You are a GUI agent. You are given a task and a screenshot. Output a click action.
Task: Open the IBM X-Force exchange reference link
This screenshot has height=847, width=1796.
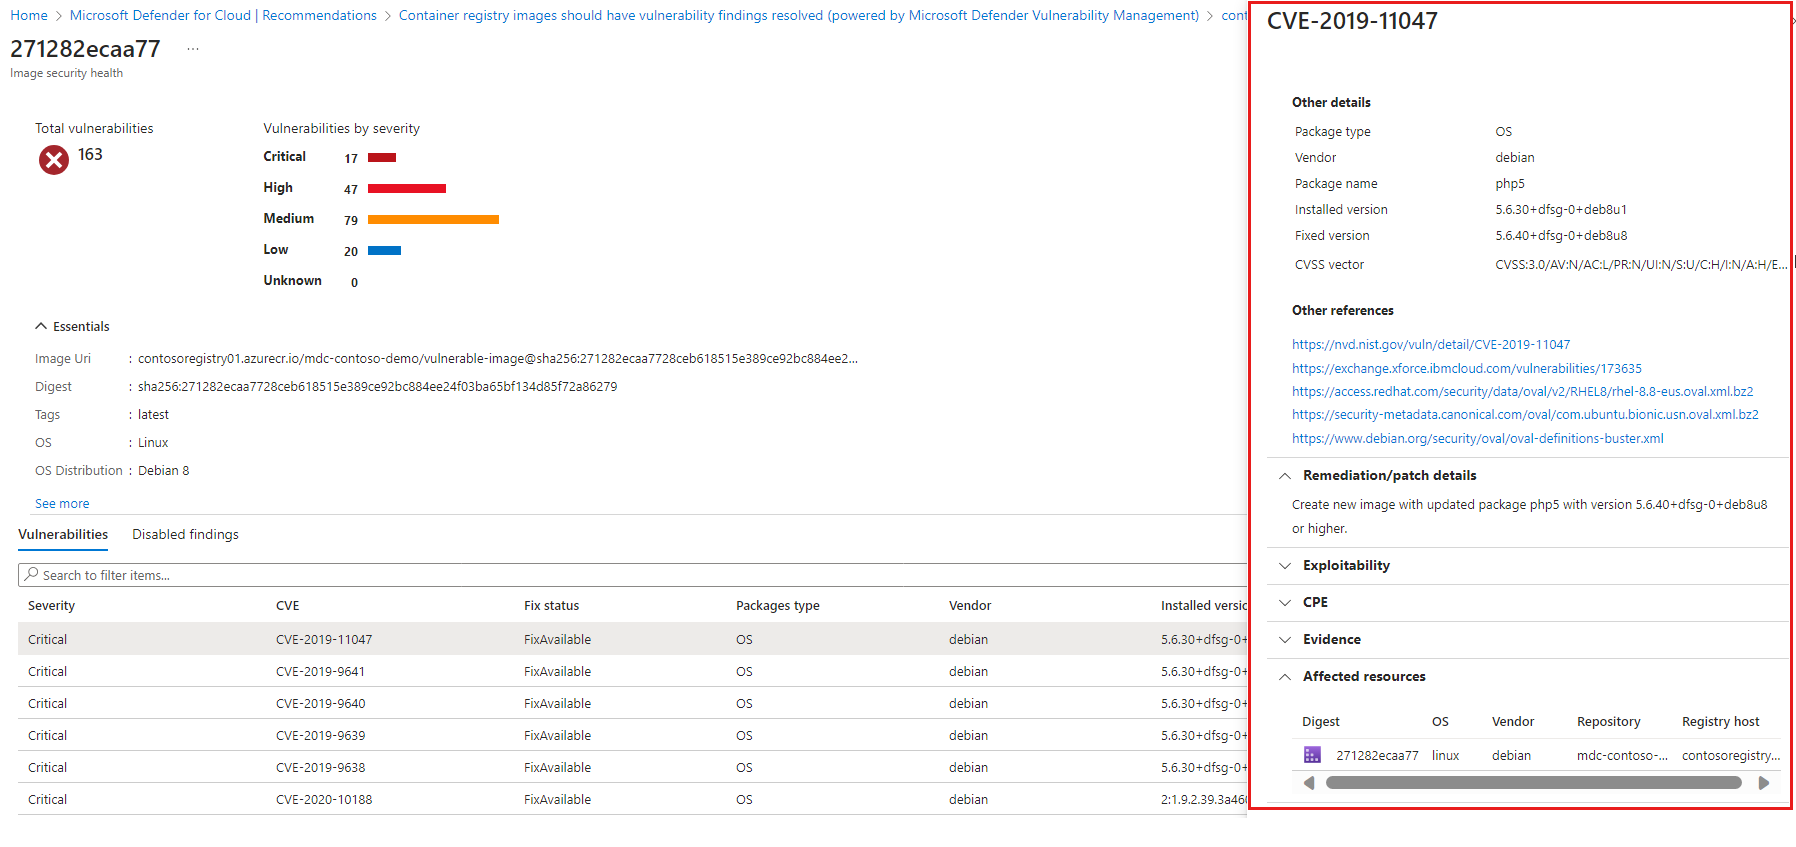click(x=1467, y=369)
